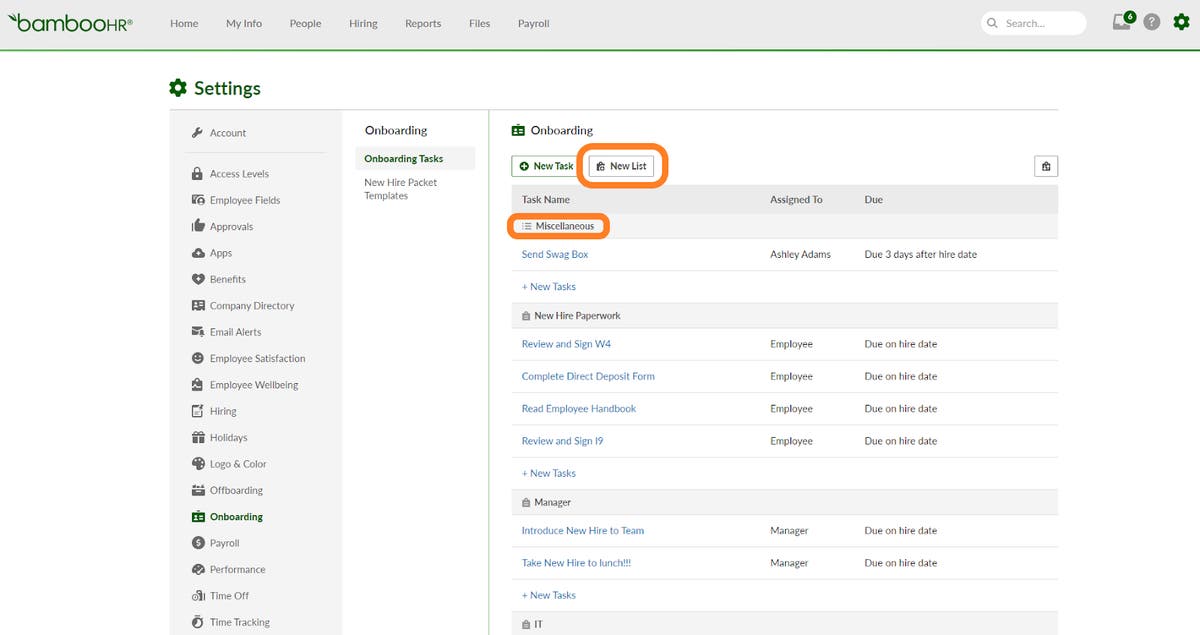Click the Employee Wellbeing sidebar entry

[253, 384]
